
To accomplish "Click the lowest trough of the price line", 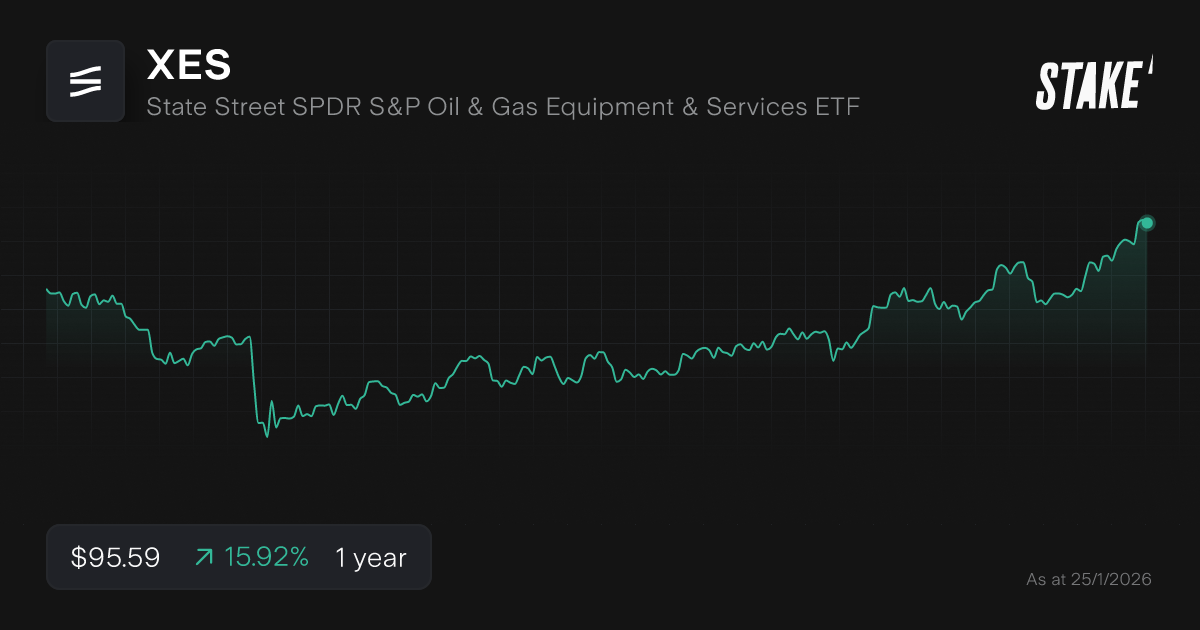I will point(266,437).
